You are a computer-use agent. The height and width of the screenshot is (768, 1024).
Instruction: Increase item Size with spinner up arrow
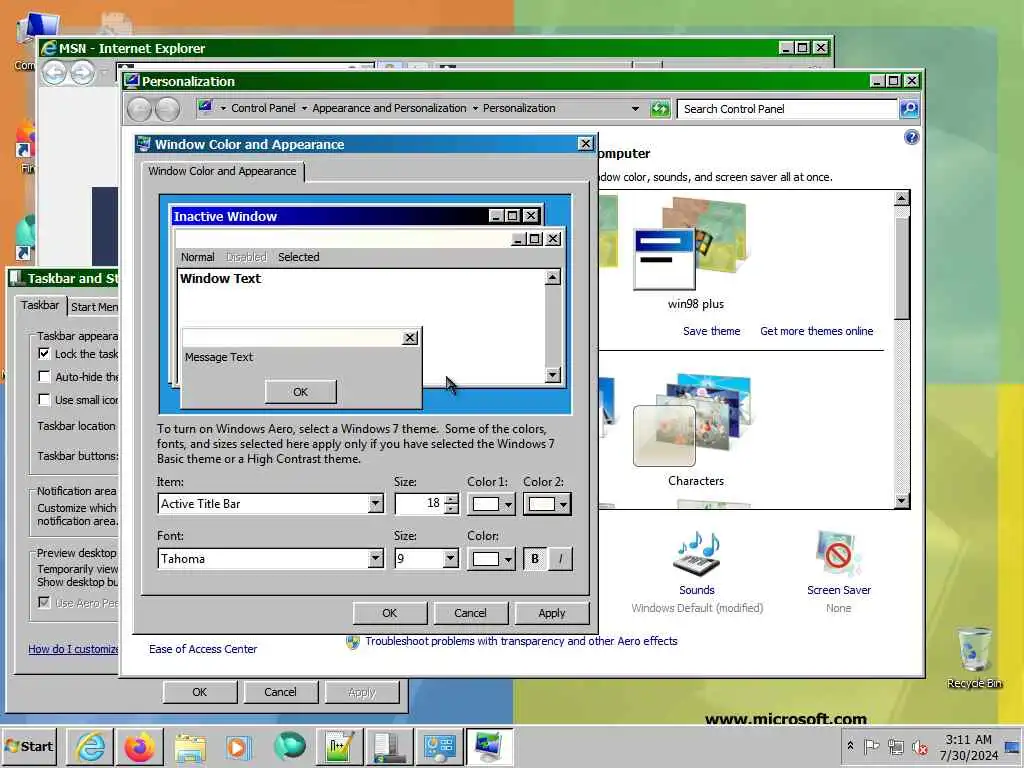click(x=451, y=499)
